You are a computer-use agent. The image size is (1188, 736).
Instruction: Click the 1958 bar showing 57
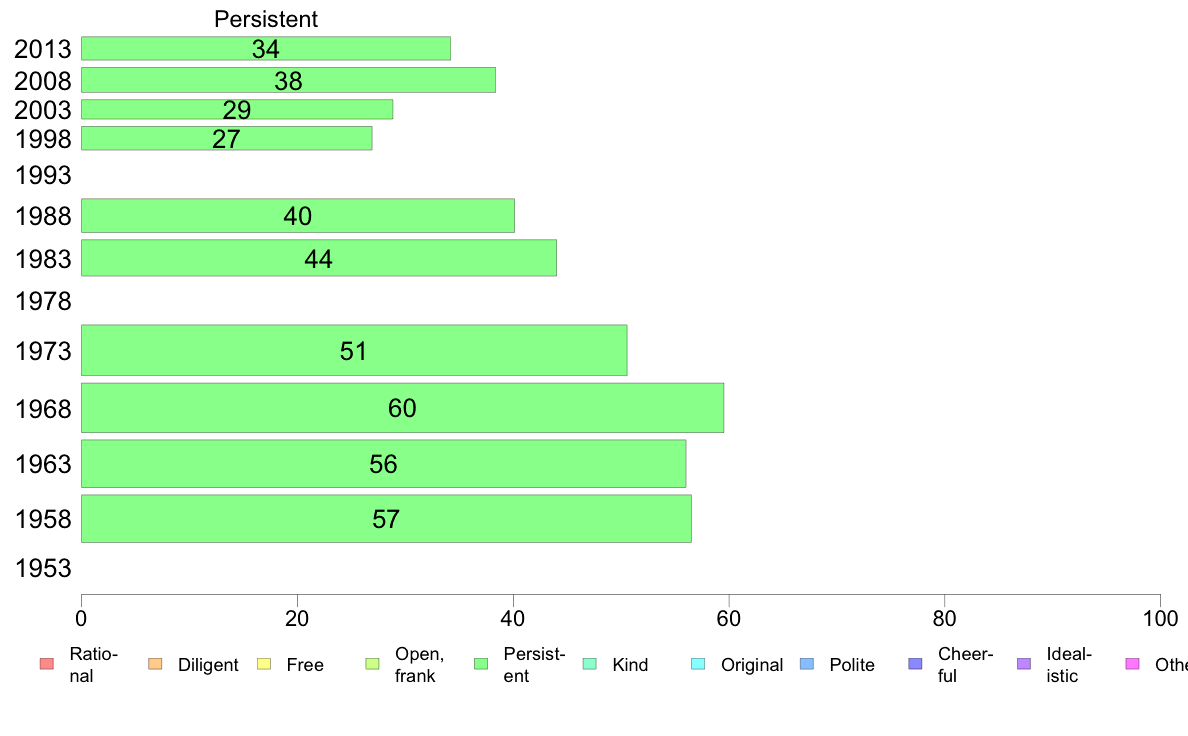pyautogui.click(x=386, y=518)
